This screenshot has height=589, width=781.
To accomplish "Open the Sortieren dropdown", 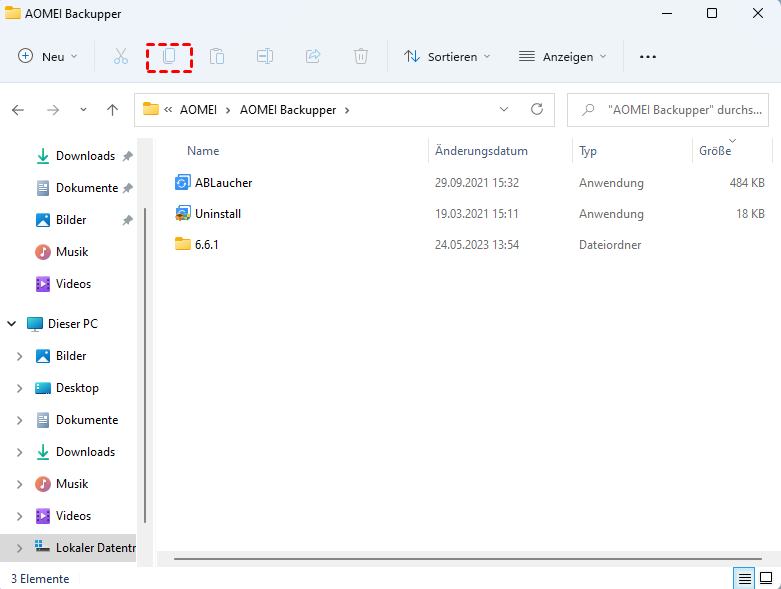I will tap(447, 56).
